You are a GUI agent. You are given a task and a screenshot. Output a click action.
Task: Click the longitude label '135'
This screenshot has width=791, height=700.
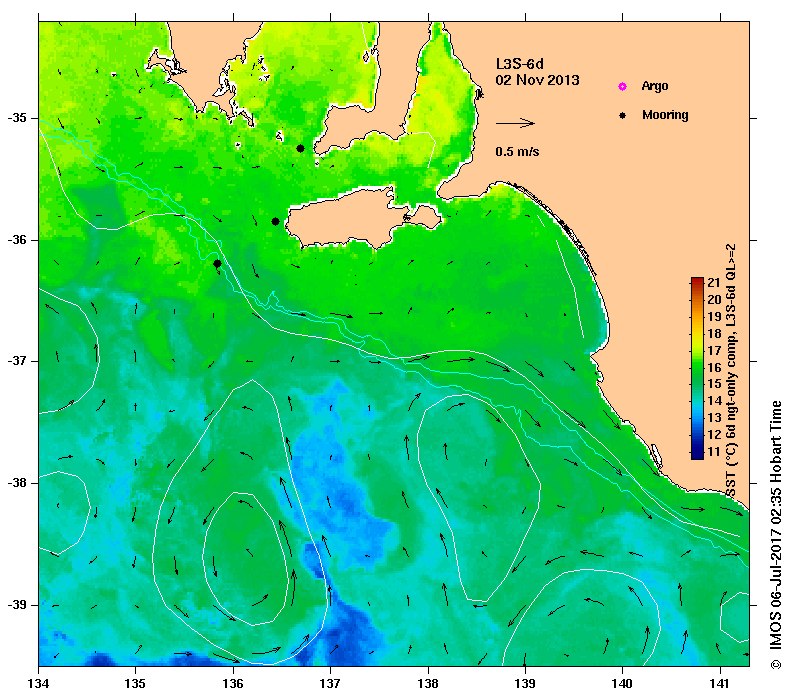point(136,684)
